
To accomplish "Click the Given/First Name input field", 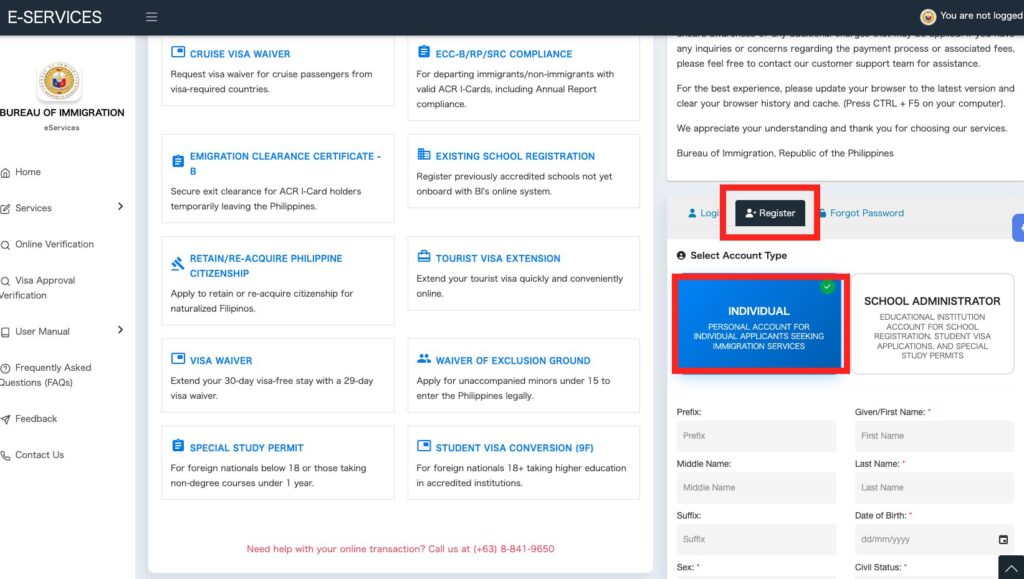I will pyautogui.click(x=934, y=436).
